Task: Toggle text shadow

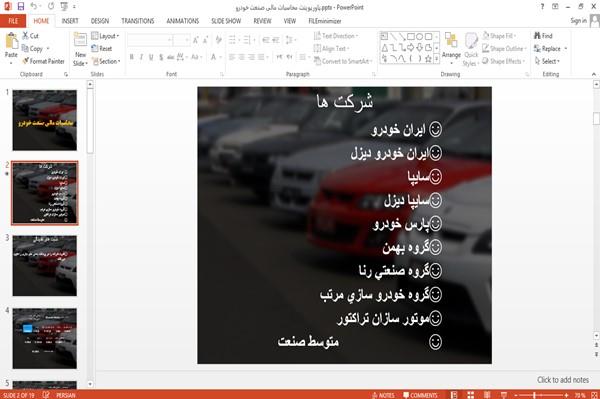Action: tap(161, 57)
